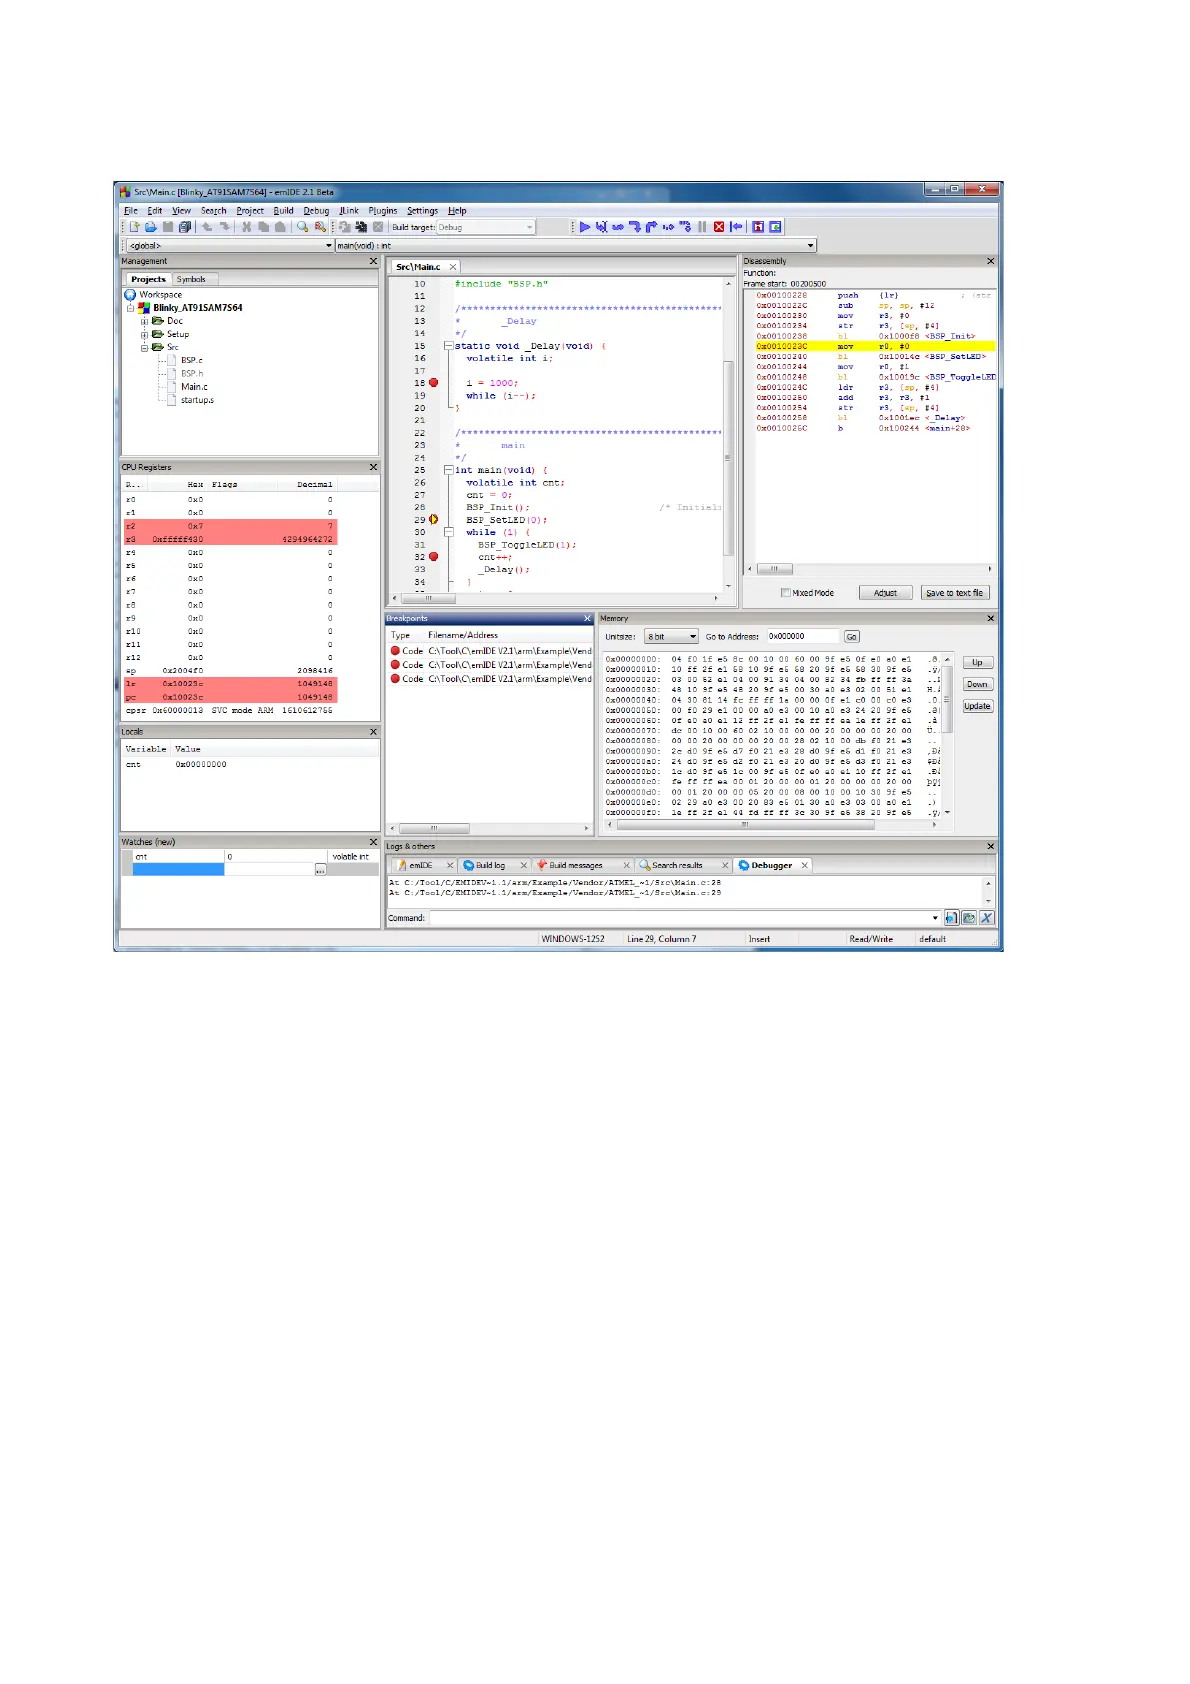Pause the debugger with the break icon
The image size is (1190, 1684).
click(702, 227)
